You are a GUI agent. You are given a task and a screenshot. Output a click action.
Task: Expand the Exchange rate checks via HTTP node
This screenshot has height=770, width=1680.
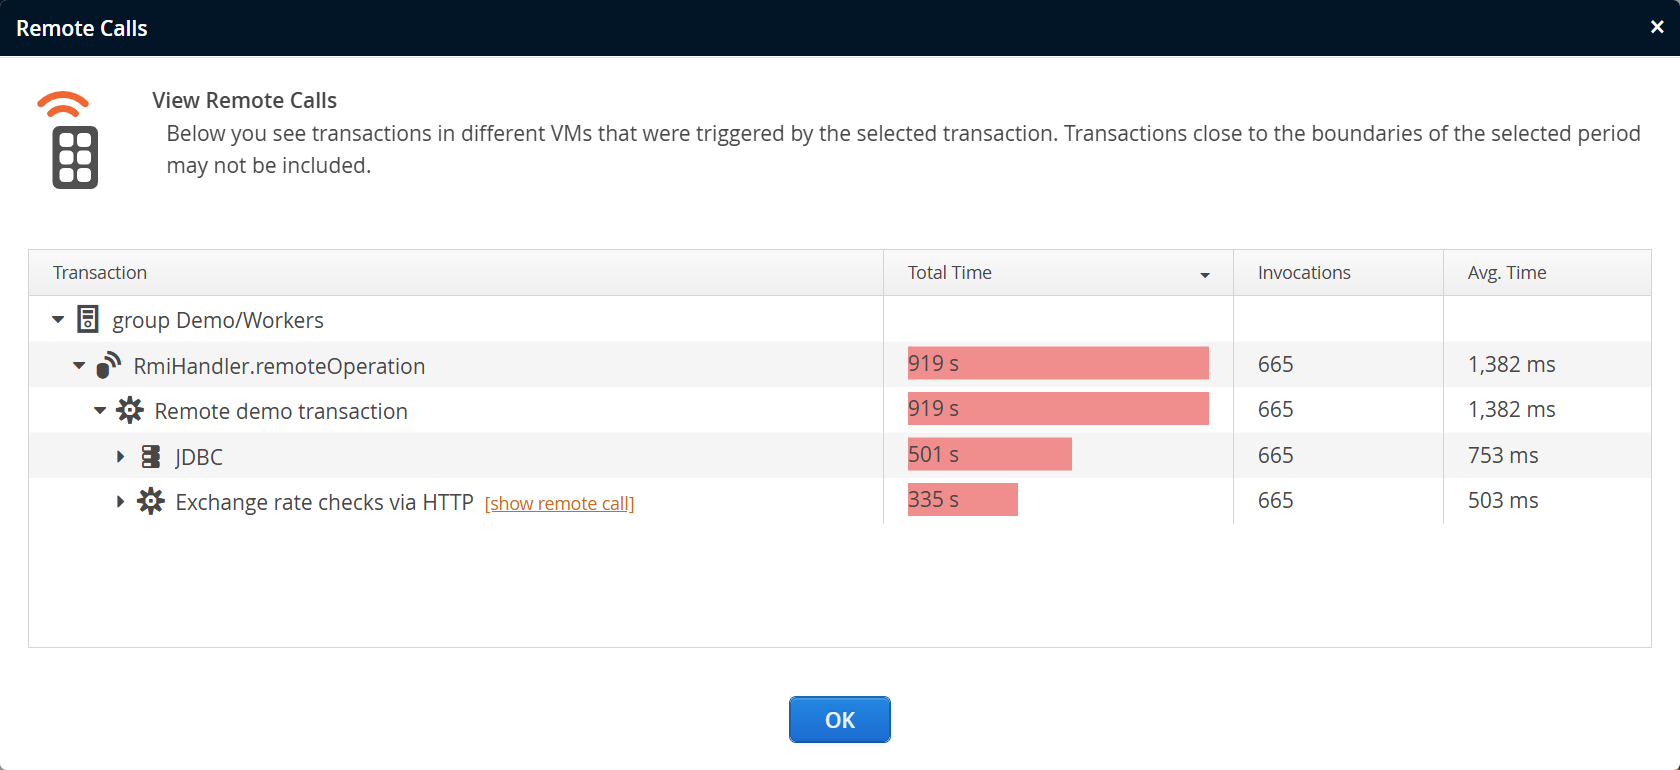pos(120,502)
